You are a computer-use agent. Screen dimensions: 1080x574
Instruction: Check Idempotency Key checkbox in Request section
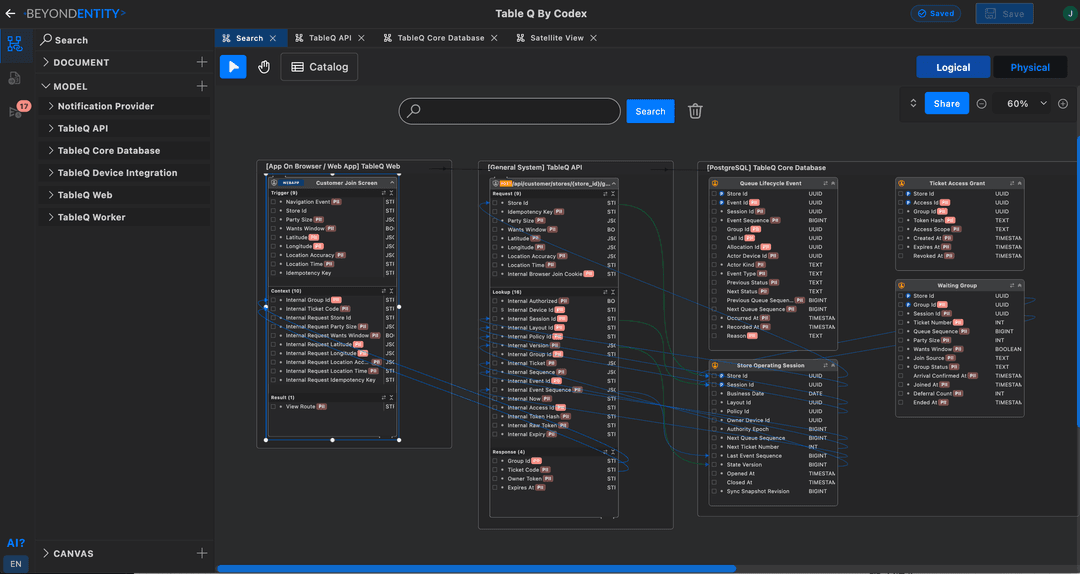[495, 212]
